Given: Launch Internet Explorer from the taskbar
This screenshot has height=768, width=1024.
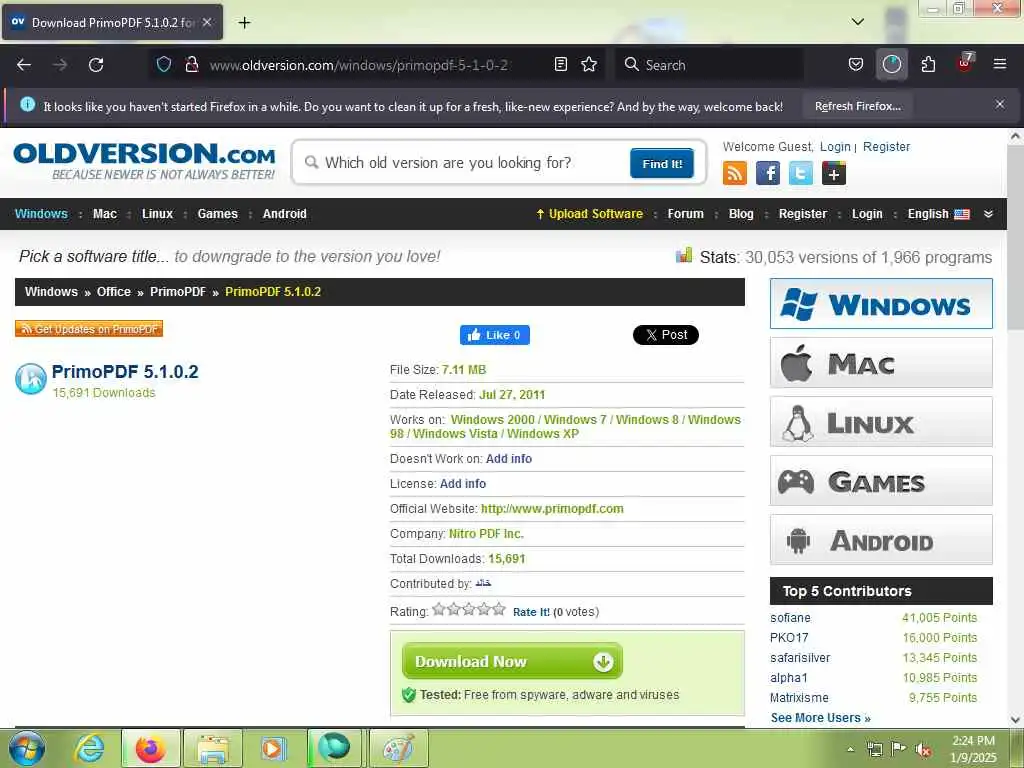Looking at the screenshot, I should pyautogui.click(x=89, y=748).
